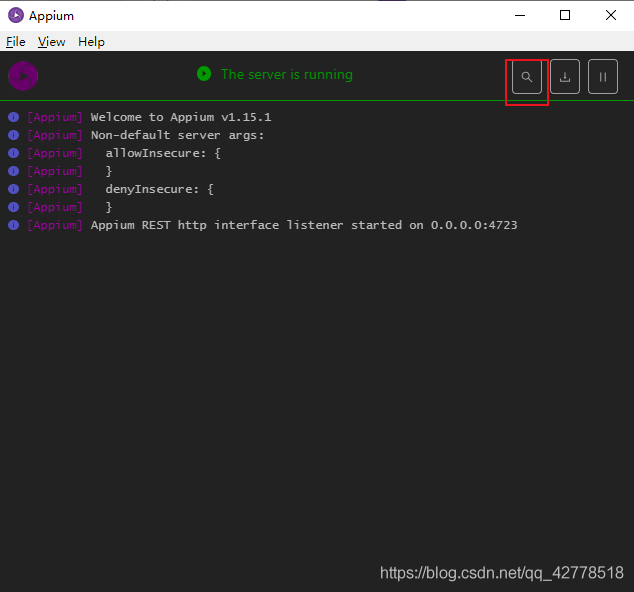
Task: Click info icon beside Welcome to Appium line
Action: coord(13,117)
